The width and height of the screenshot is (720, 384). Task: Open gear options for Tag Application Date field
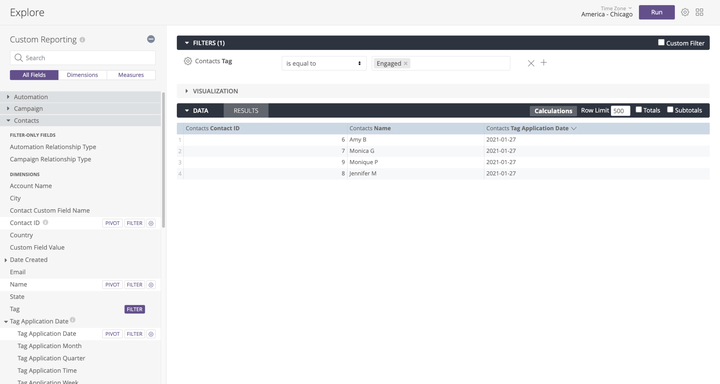[151, 334]
